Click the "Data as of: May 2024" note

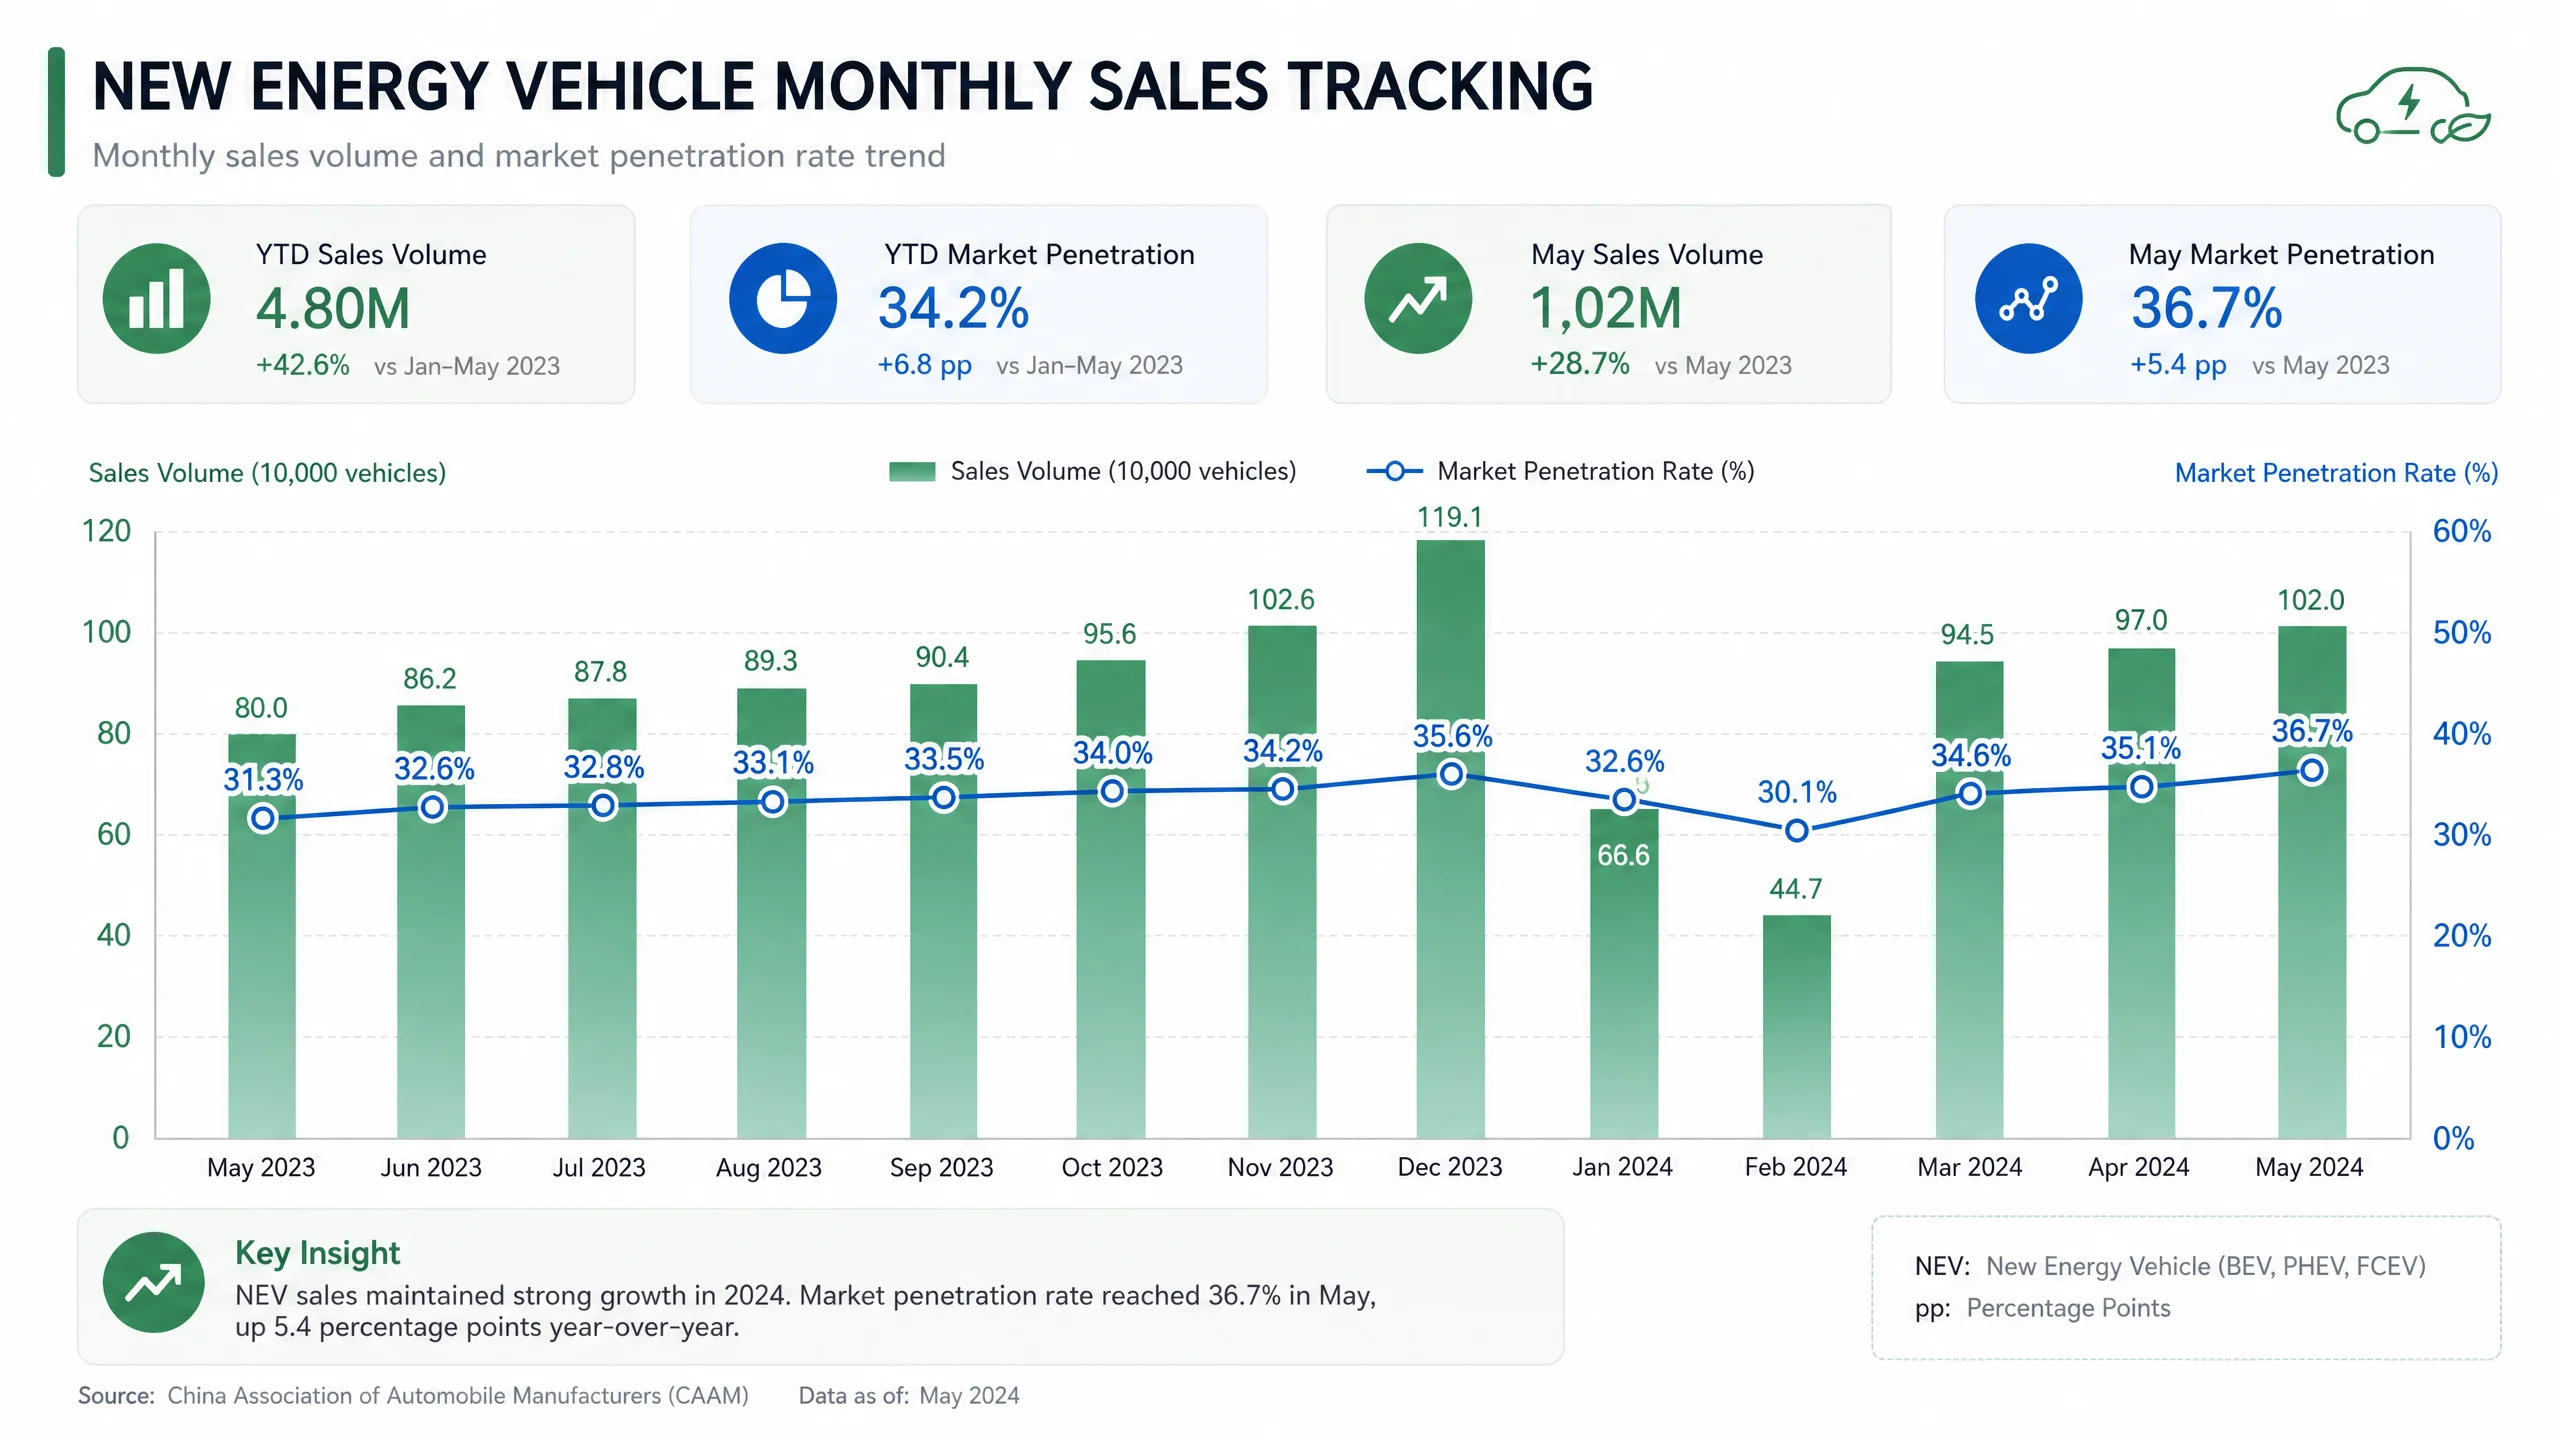tap(909, 1395)
